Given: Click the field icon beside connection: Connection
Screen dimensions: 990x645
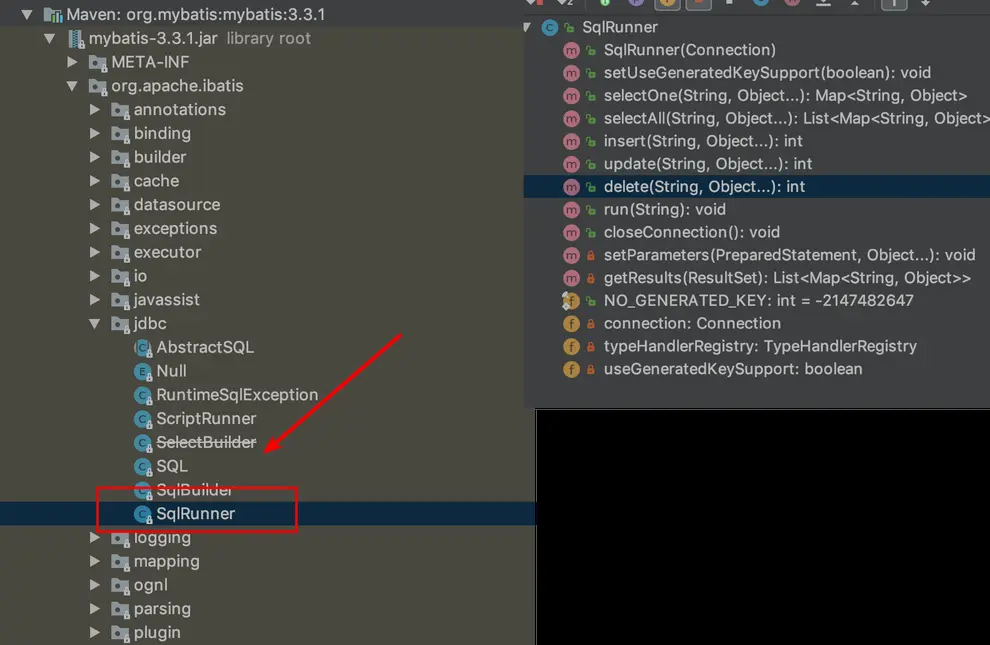Looking at the screenshot, I should 571,324.
